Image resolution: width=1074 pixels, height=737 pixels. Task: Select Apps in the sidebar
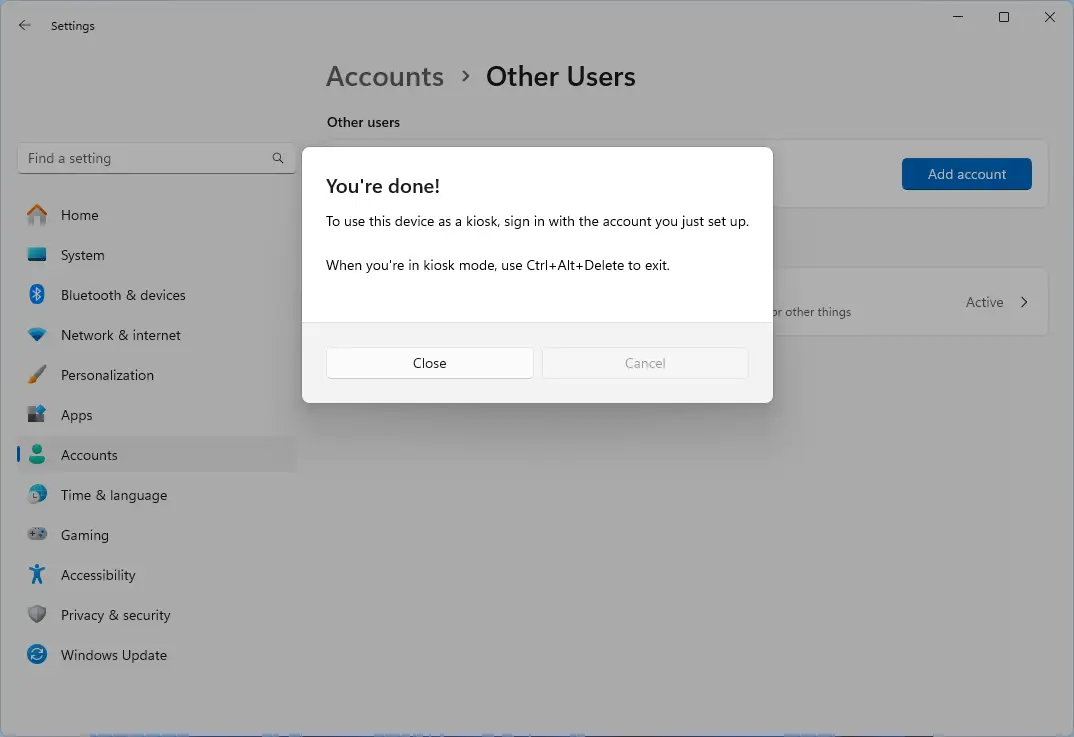(x=157, y=414)
